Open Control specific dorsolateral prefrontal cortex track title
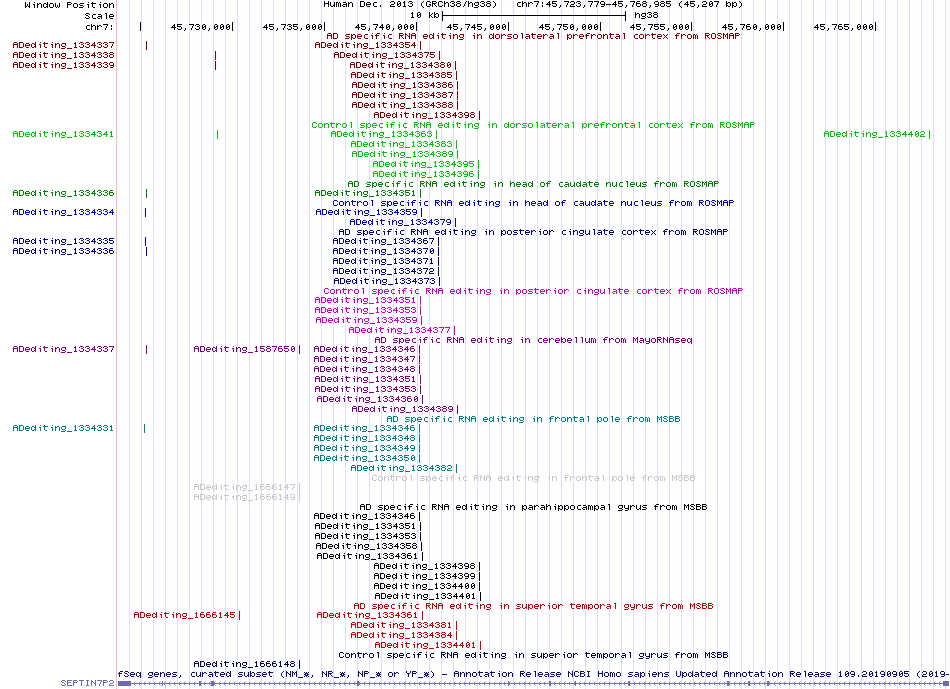 (533, 125)
